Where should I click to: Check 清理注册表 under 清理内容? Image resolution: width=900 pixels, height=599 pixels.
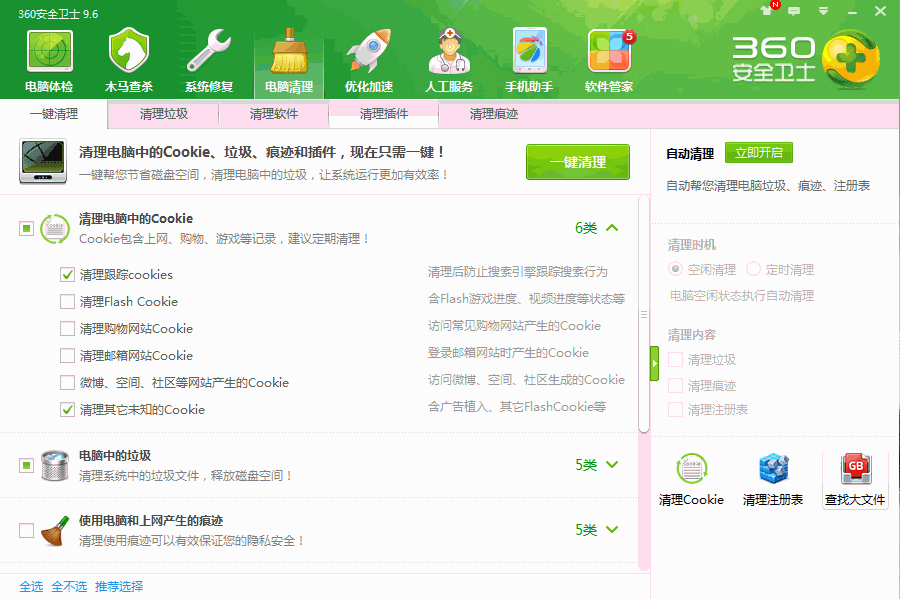[x=676, y=410]
